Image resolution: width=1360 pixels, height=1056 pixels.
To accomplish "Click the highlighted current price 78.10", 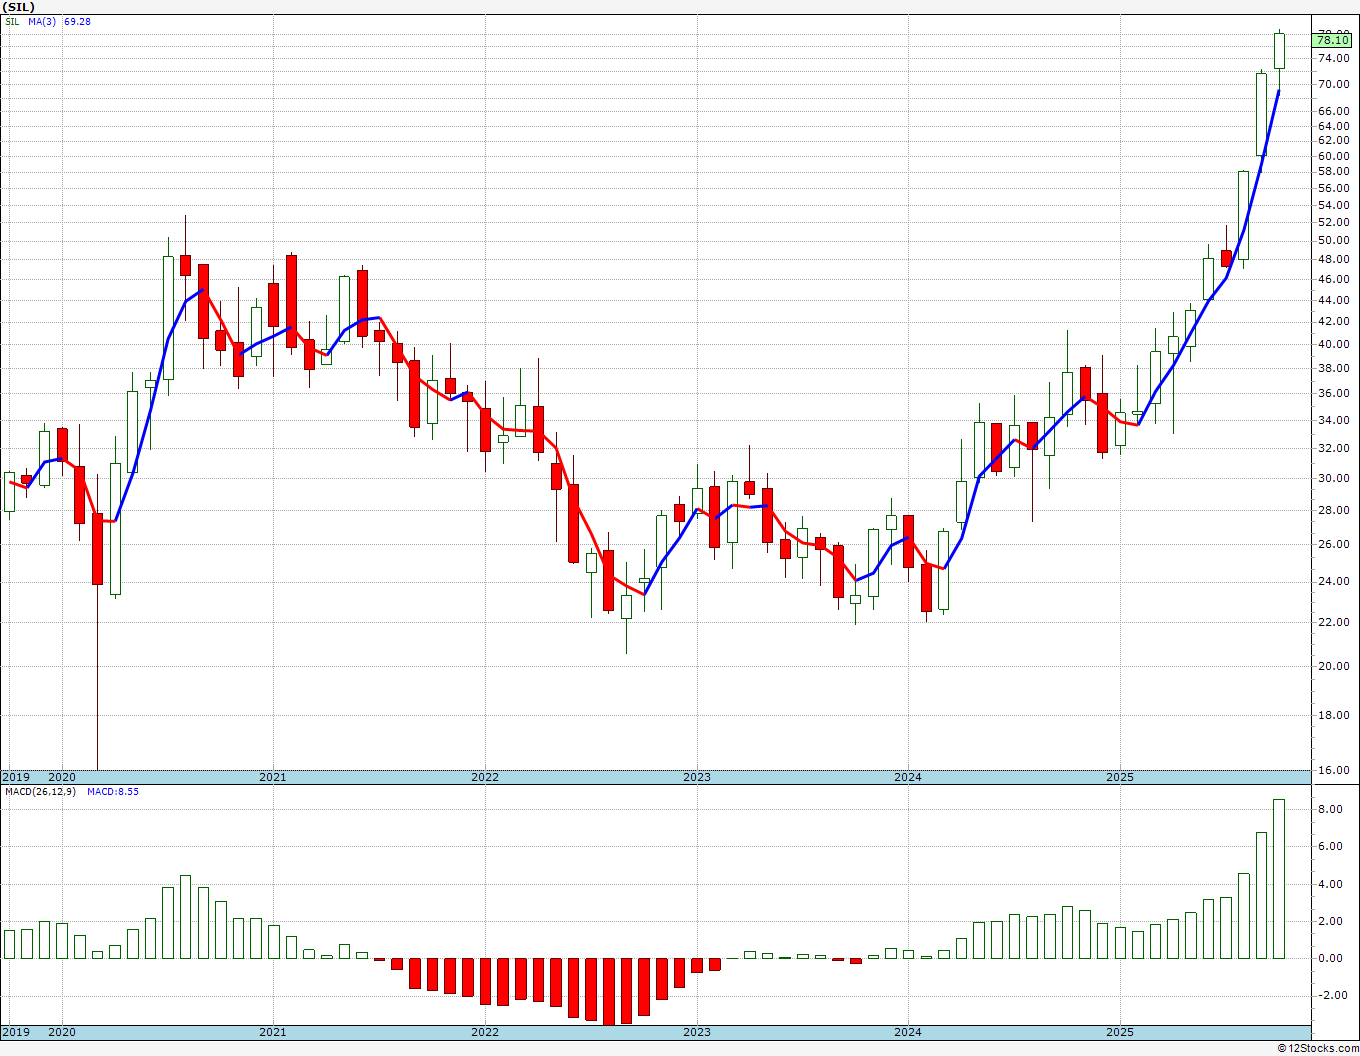I will (1333, 40).
